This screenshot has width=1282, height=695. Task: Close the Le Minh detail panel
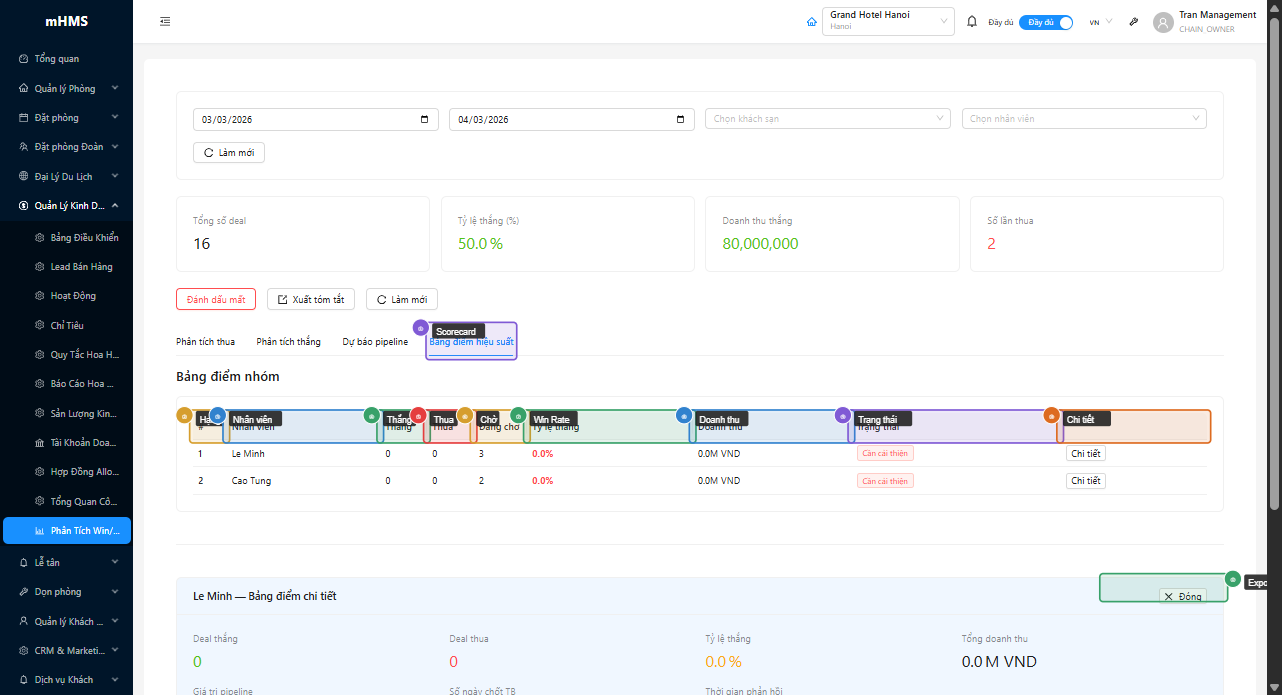pyautogui.click(x=1182, y=596)
